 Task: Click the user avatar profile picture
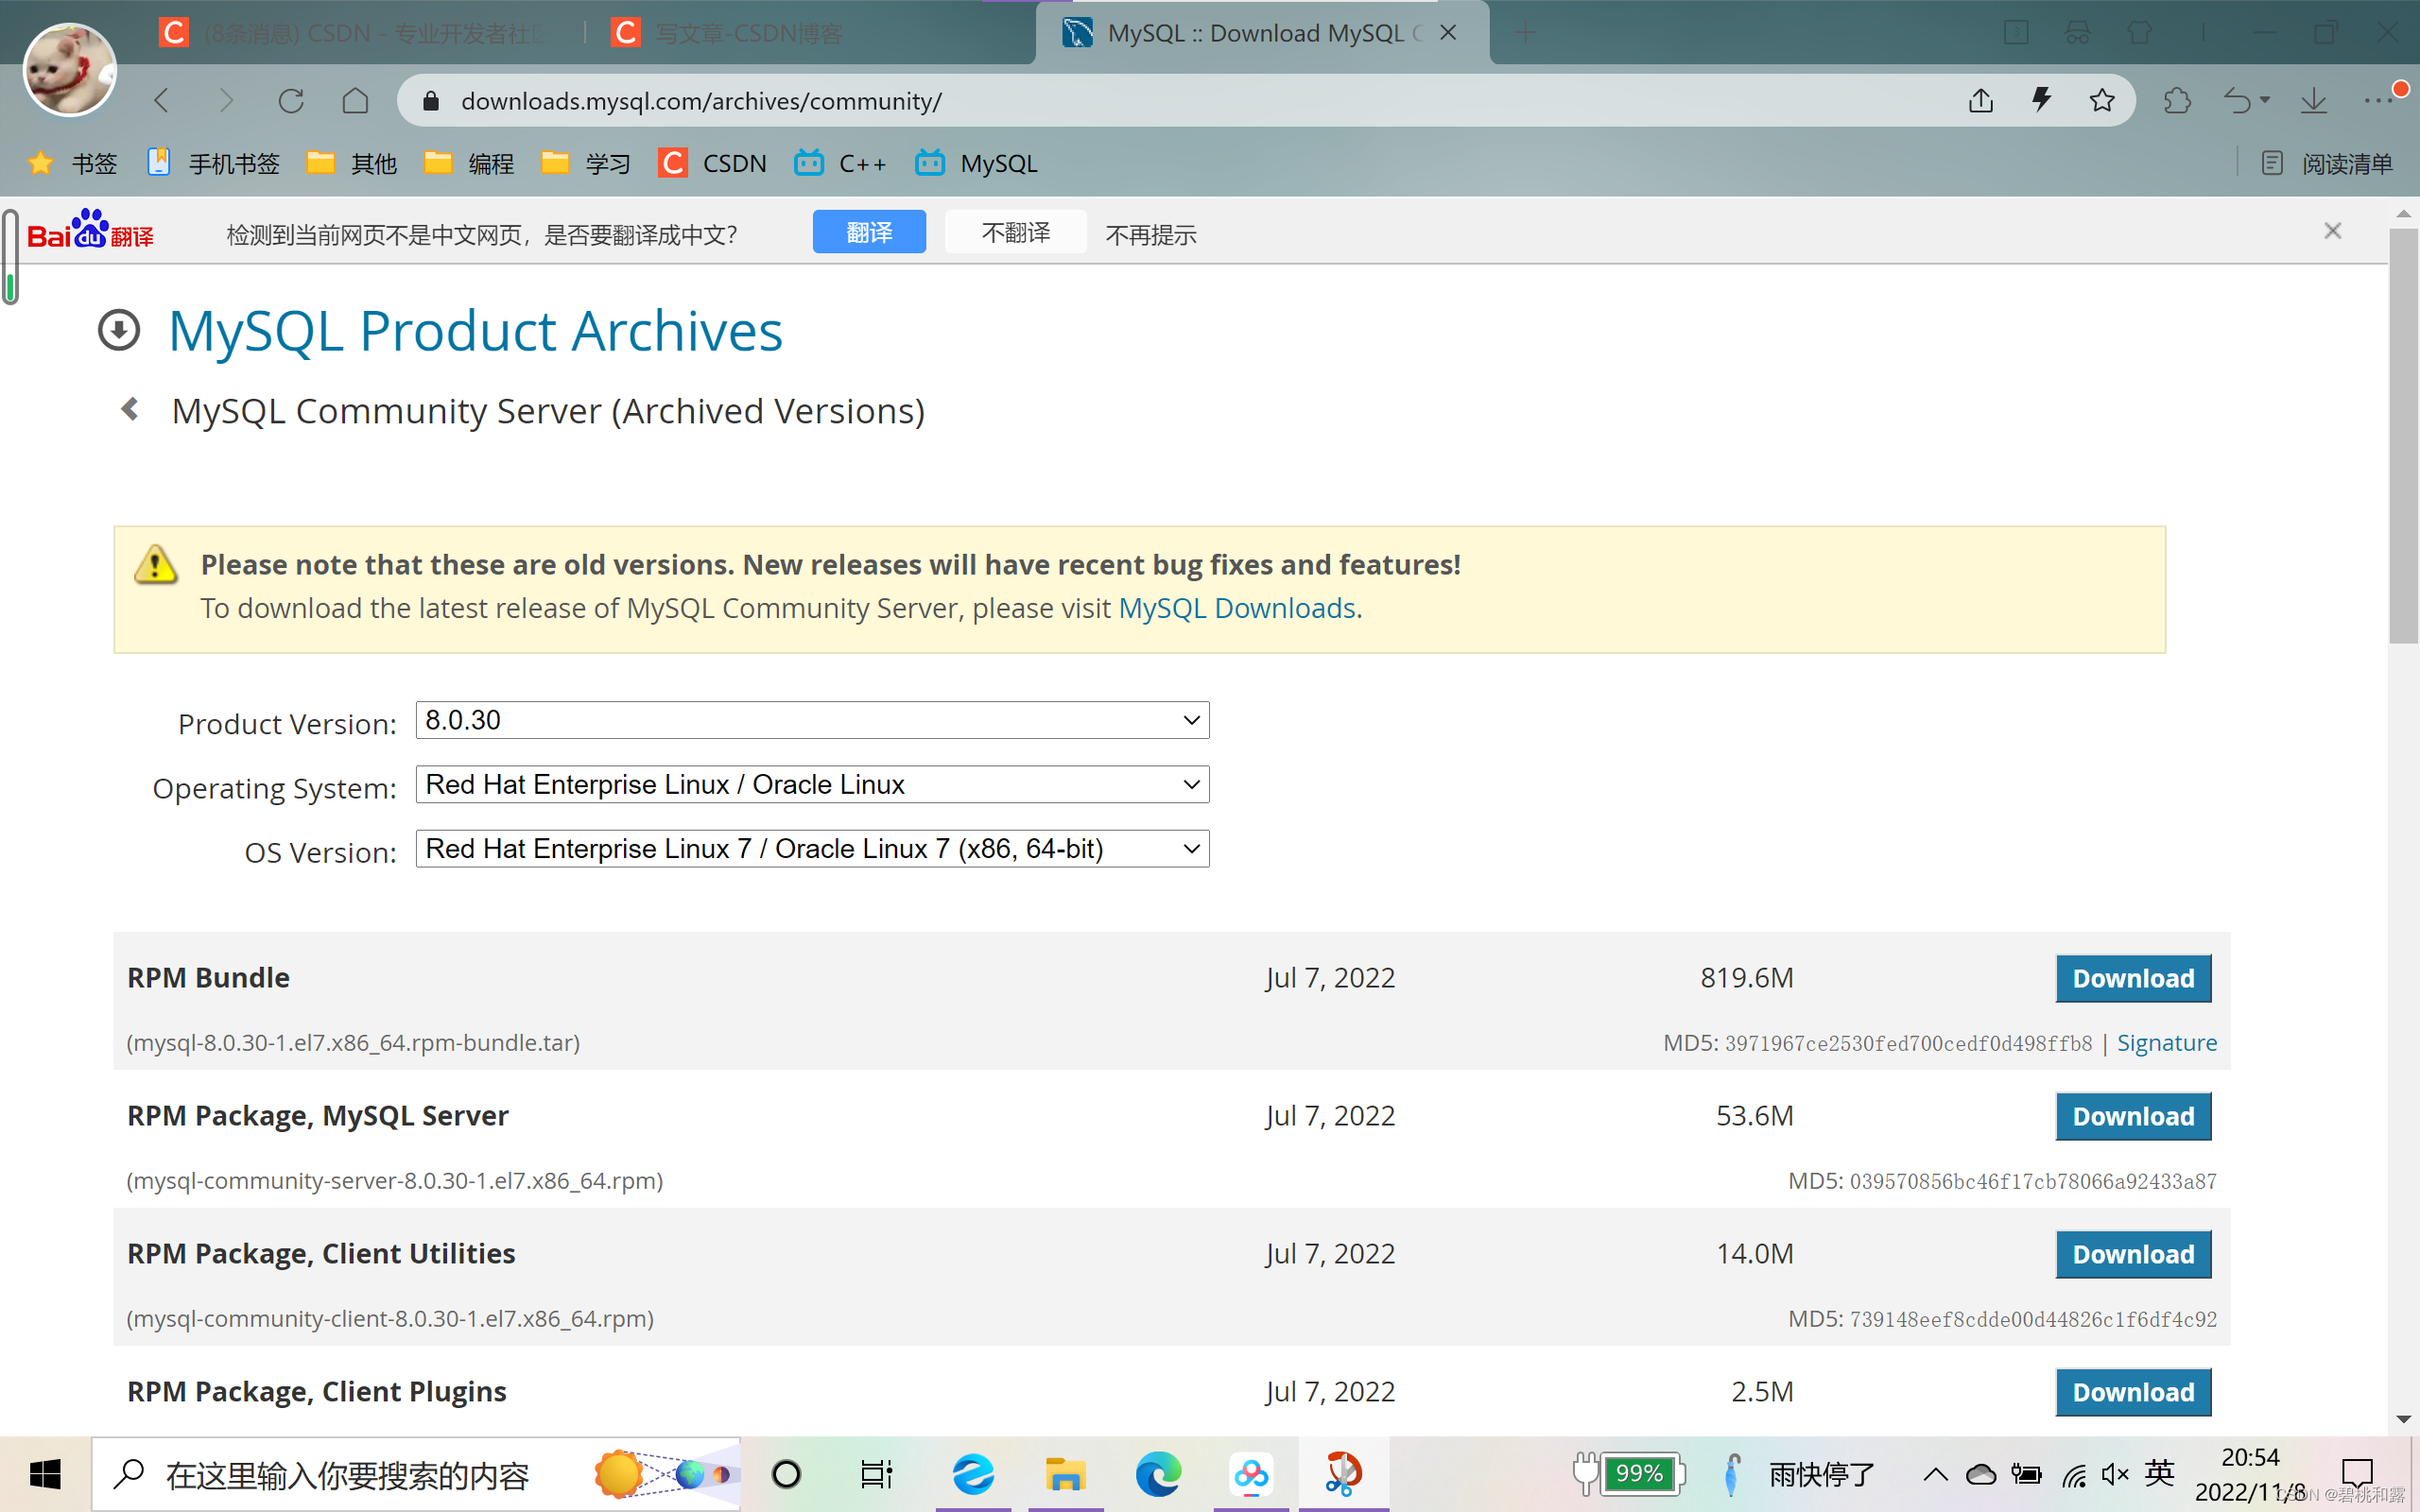[70, 70]
